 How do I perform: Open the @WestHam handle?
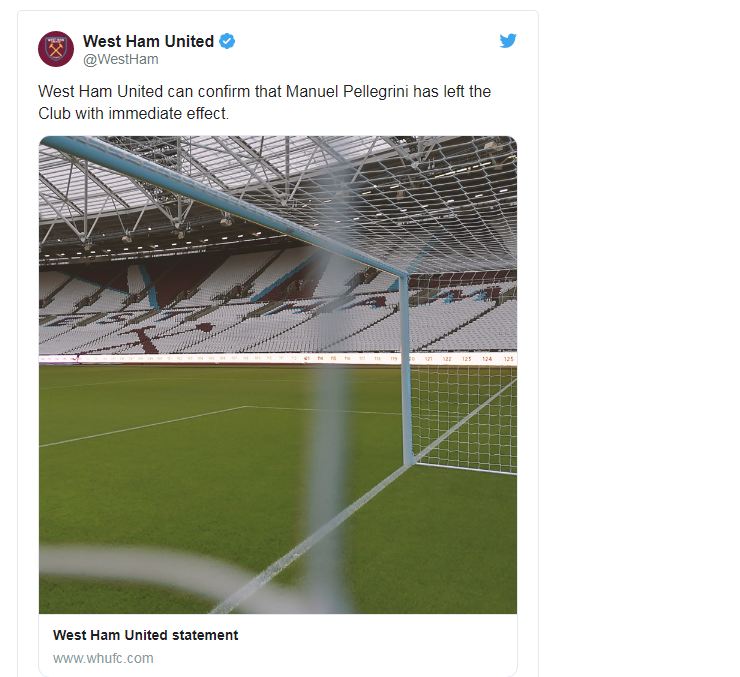coord(120,59)
